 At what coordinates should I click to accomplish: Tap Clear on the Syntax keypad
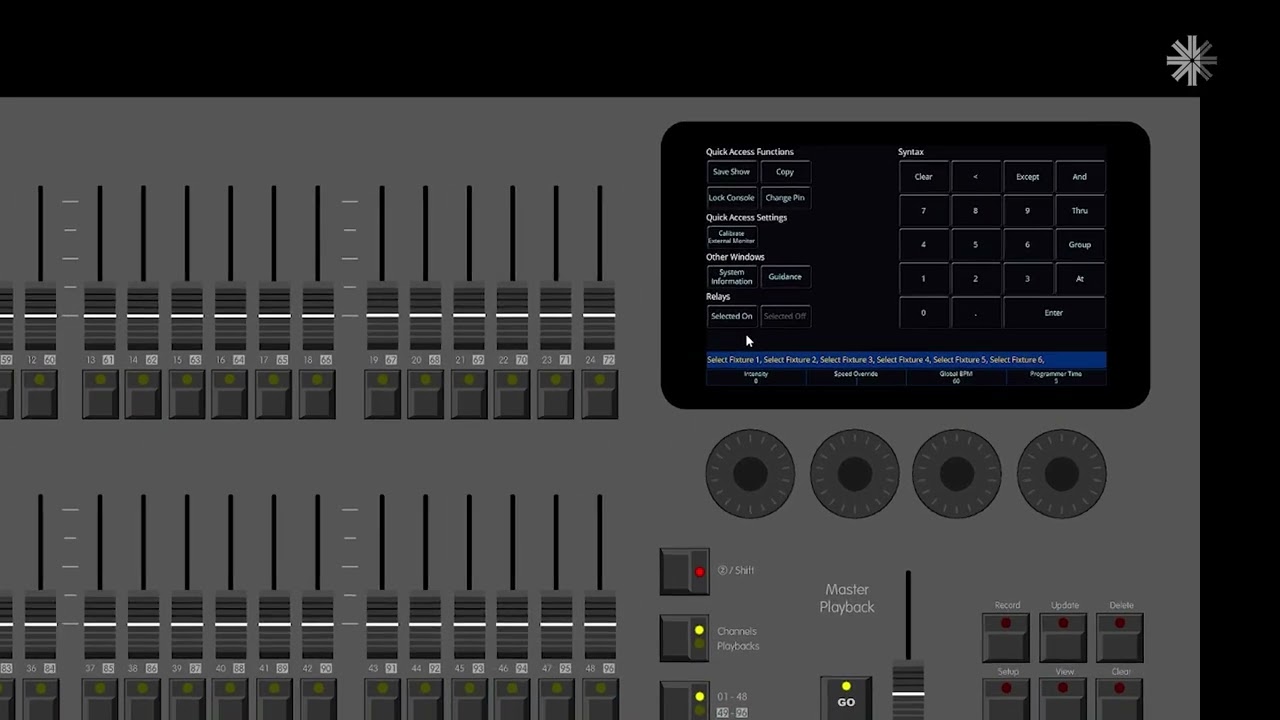tap(923, 177)
